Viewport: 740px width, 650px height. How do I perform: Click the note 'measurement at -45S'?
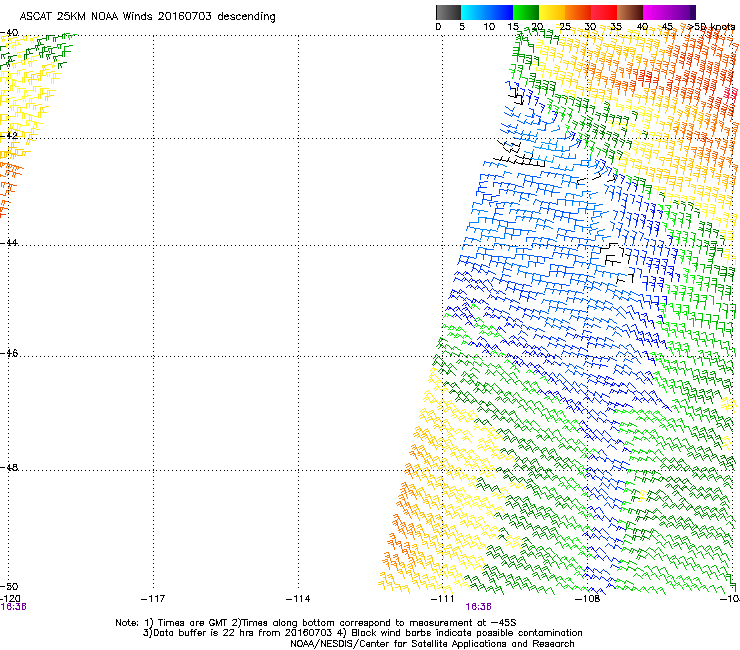point(462,623)
